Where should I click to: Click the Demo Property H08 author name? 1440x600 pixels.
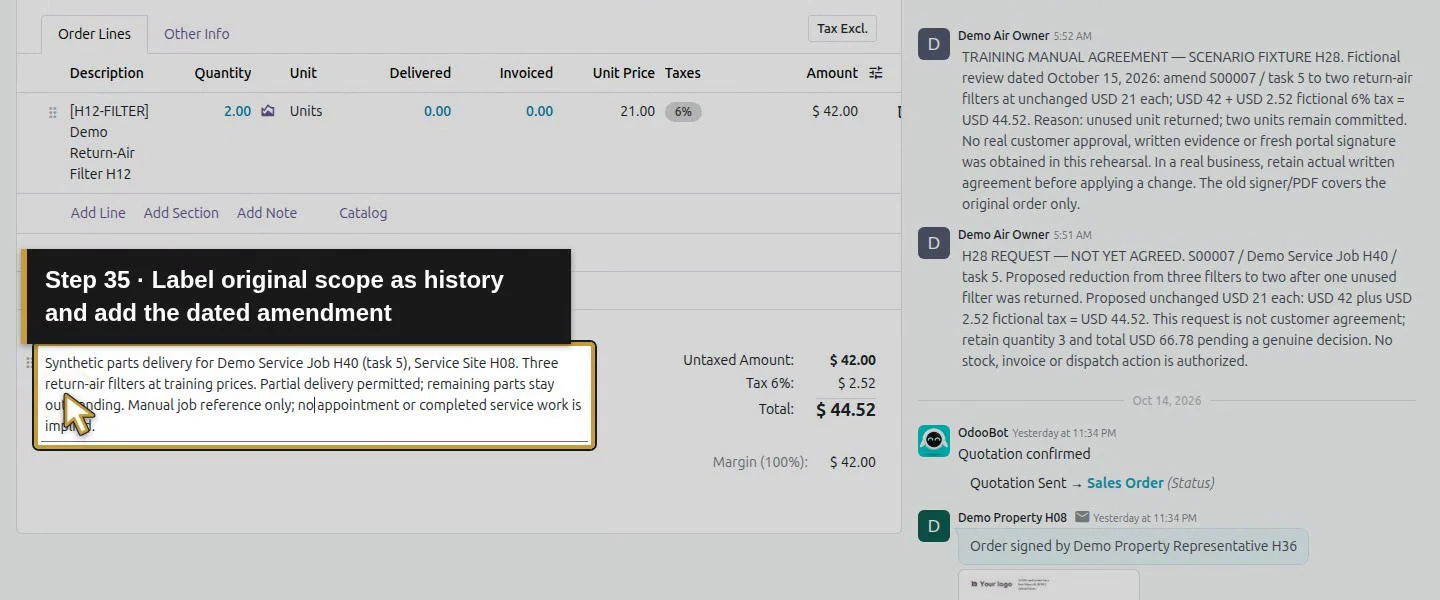pos(1012,517)
